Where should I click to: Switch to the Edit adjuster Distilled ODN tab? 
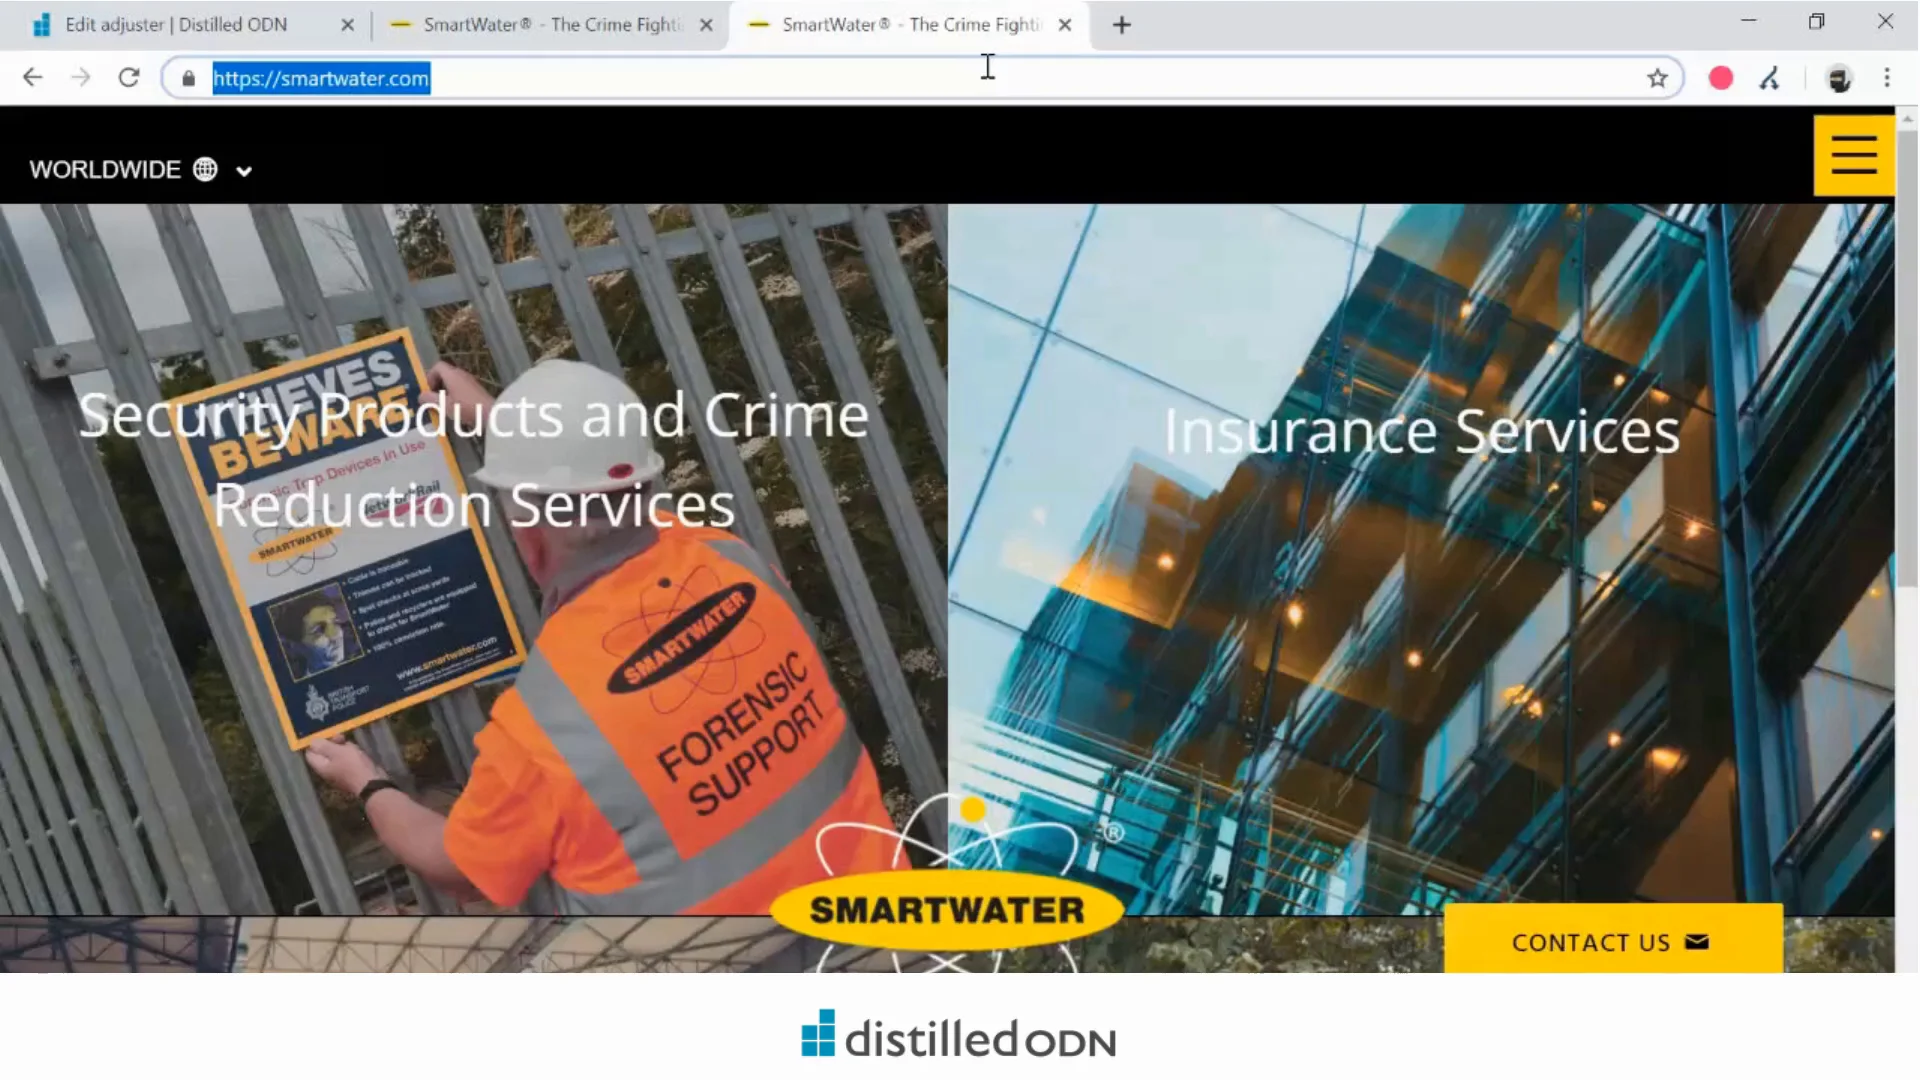pos(175,25)
